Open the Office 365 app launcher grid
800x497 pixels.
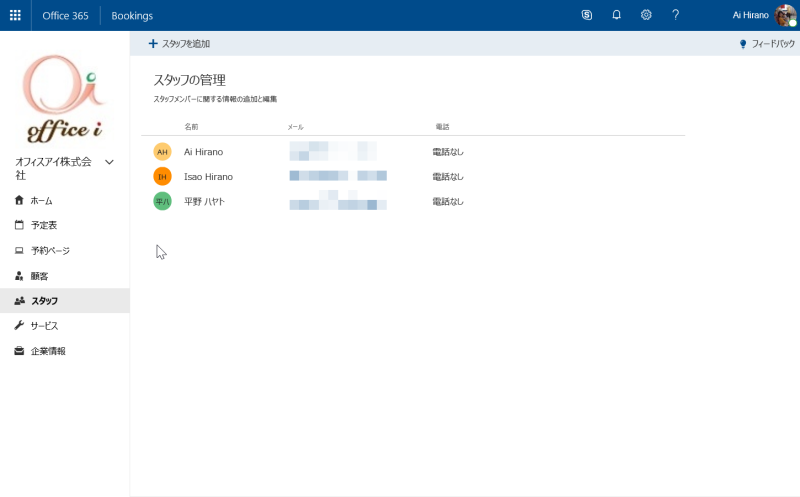pos(15,15)
